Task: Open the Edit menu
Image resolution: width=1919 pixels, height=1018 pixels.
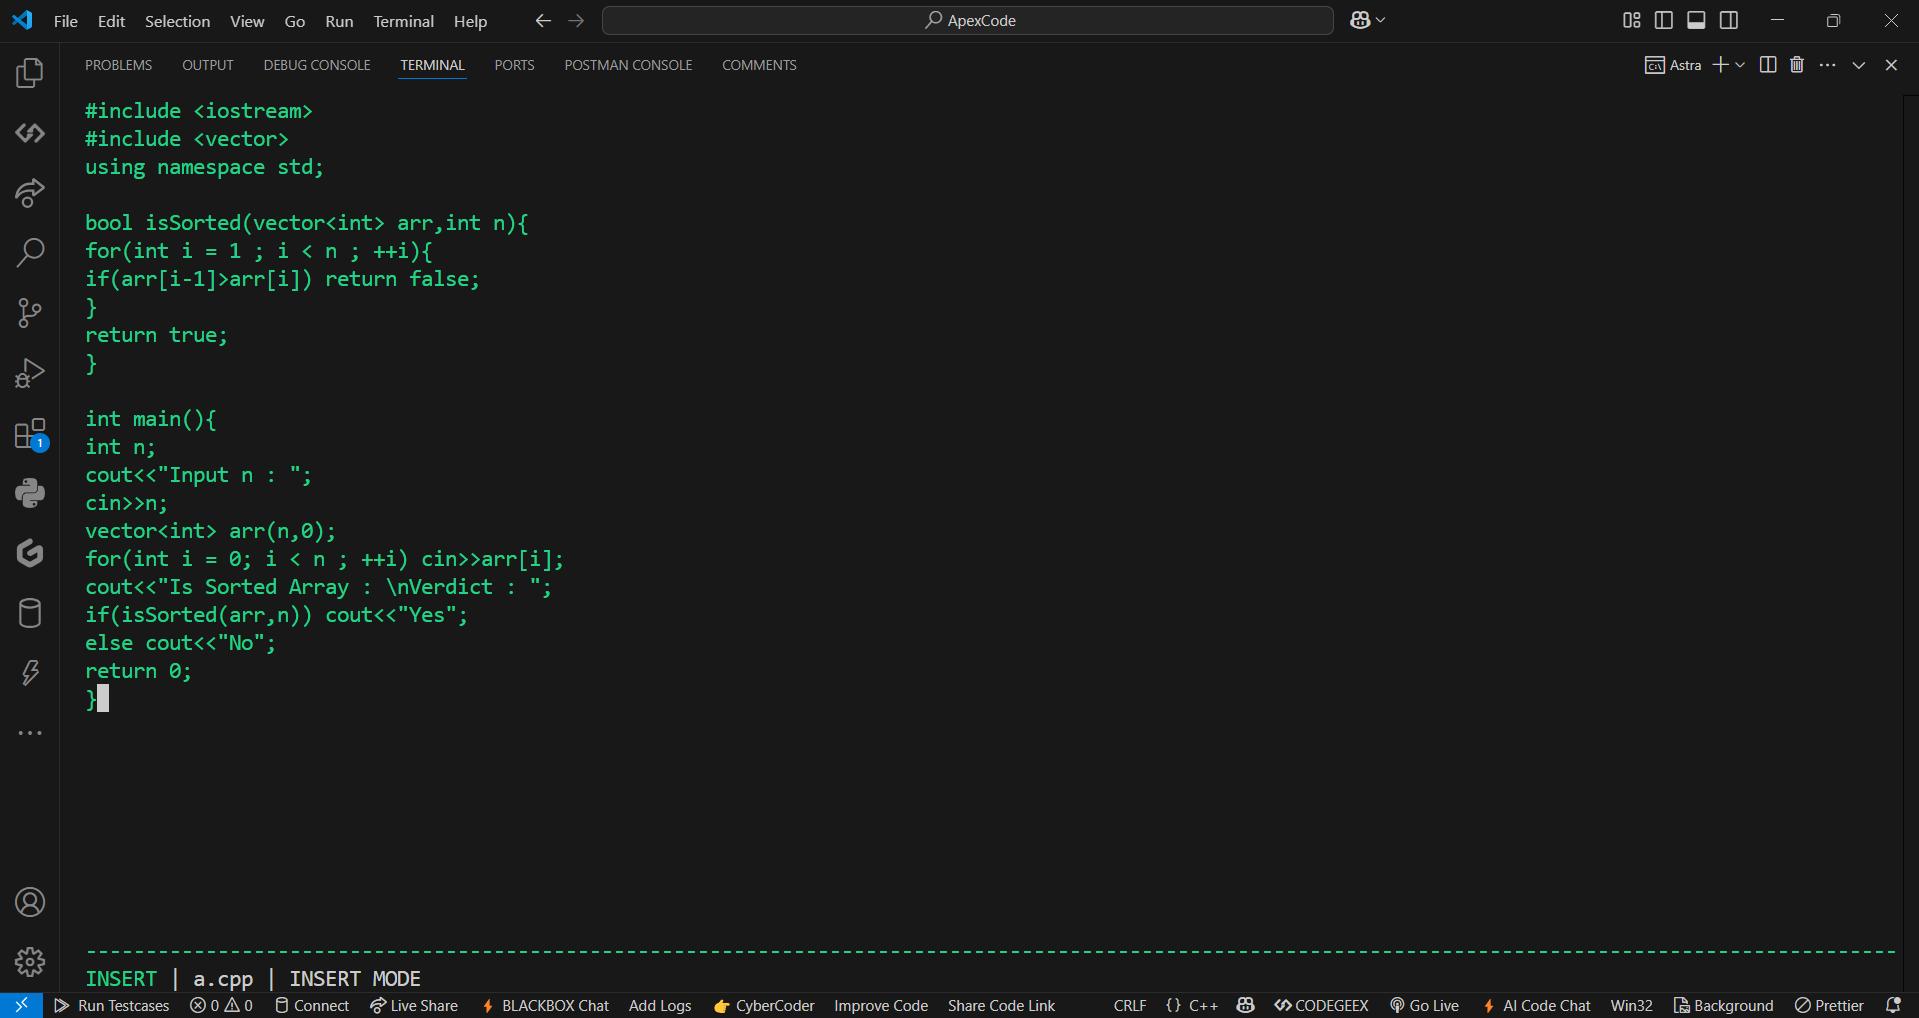Action: coord(111,21)
